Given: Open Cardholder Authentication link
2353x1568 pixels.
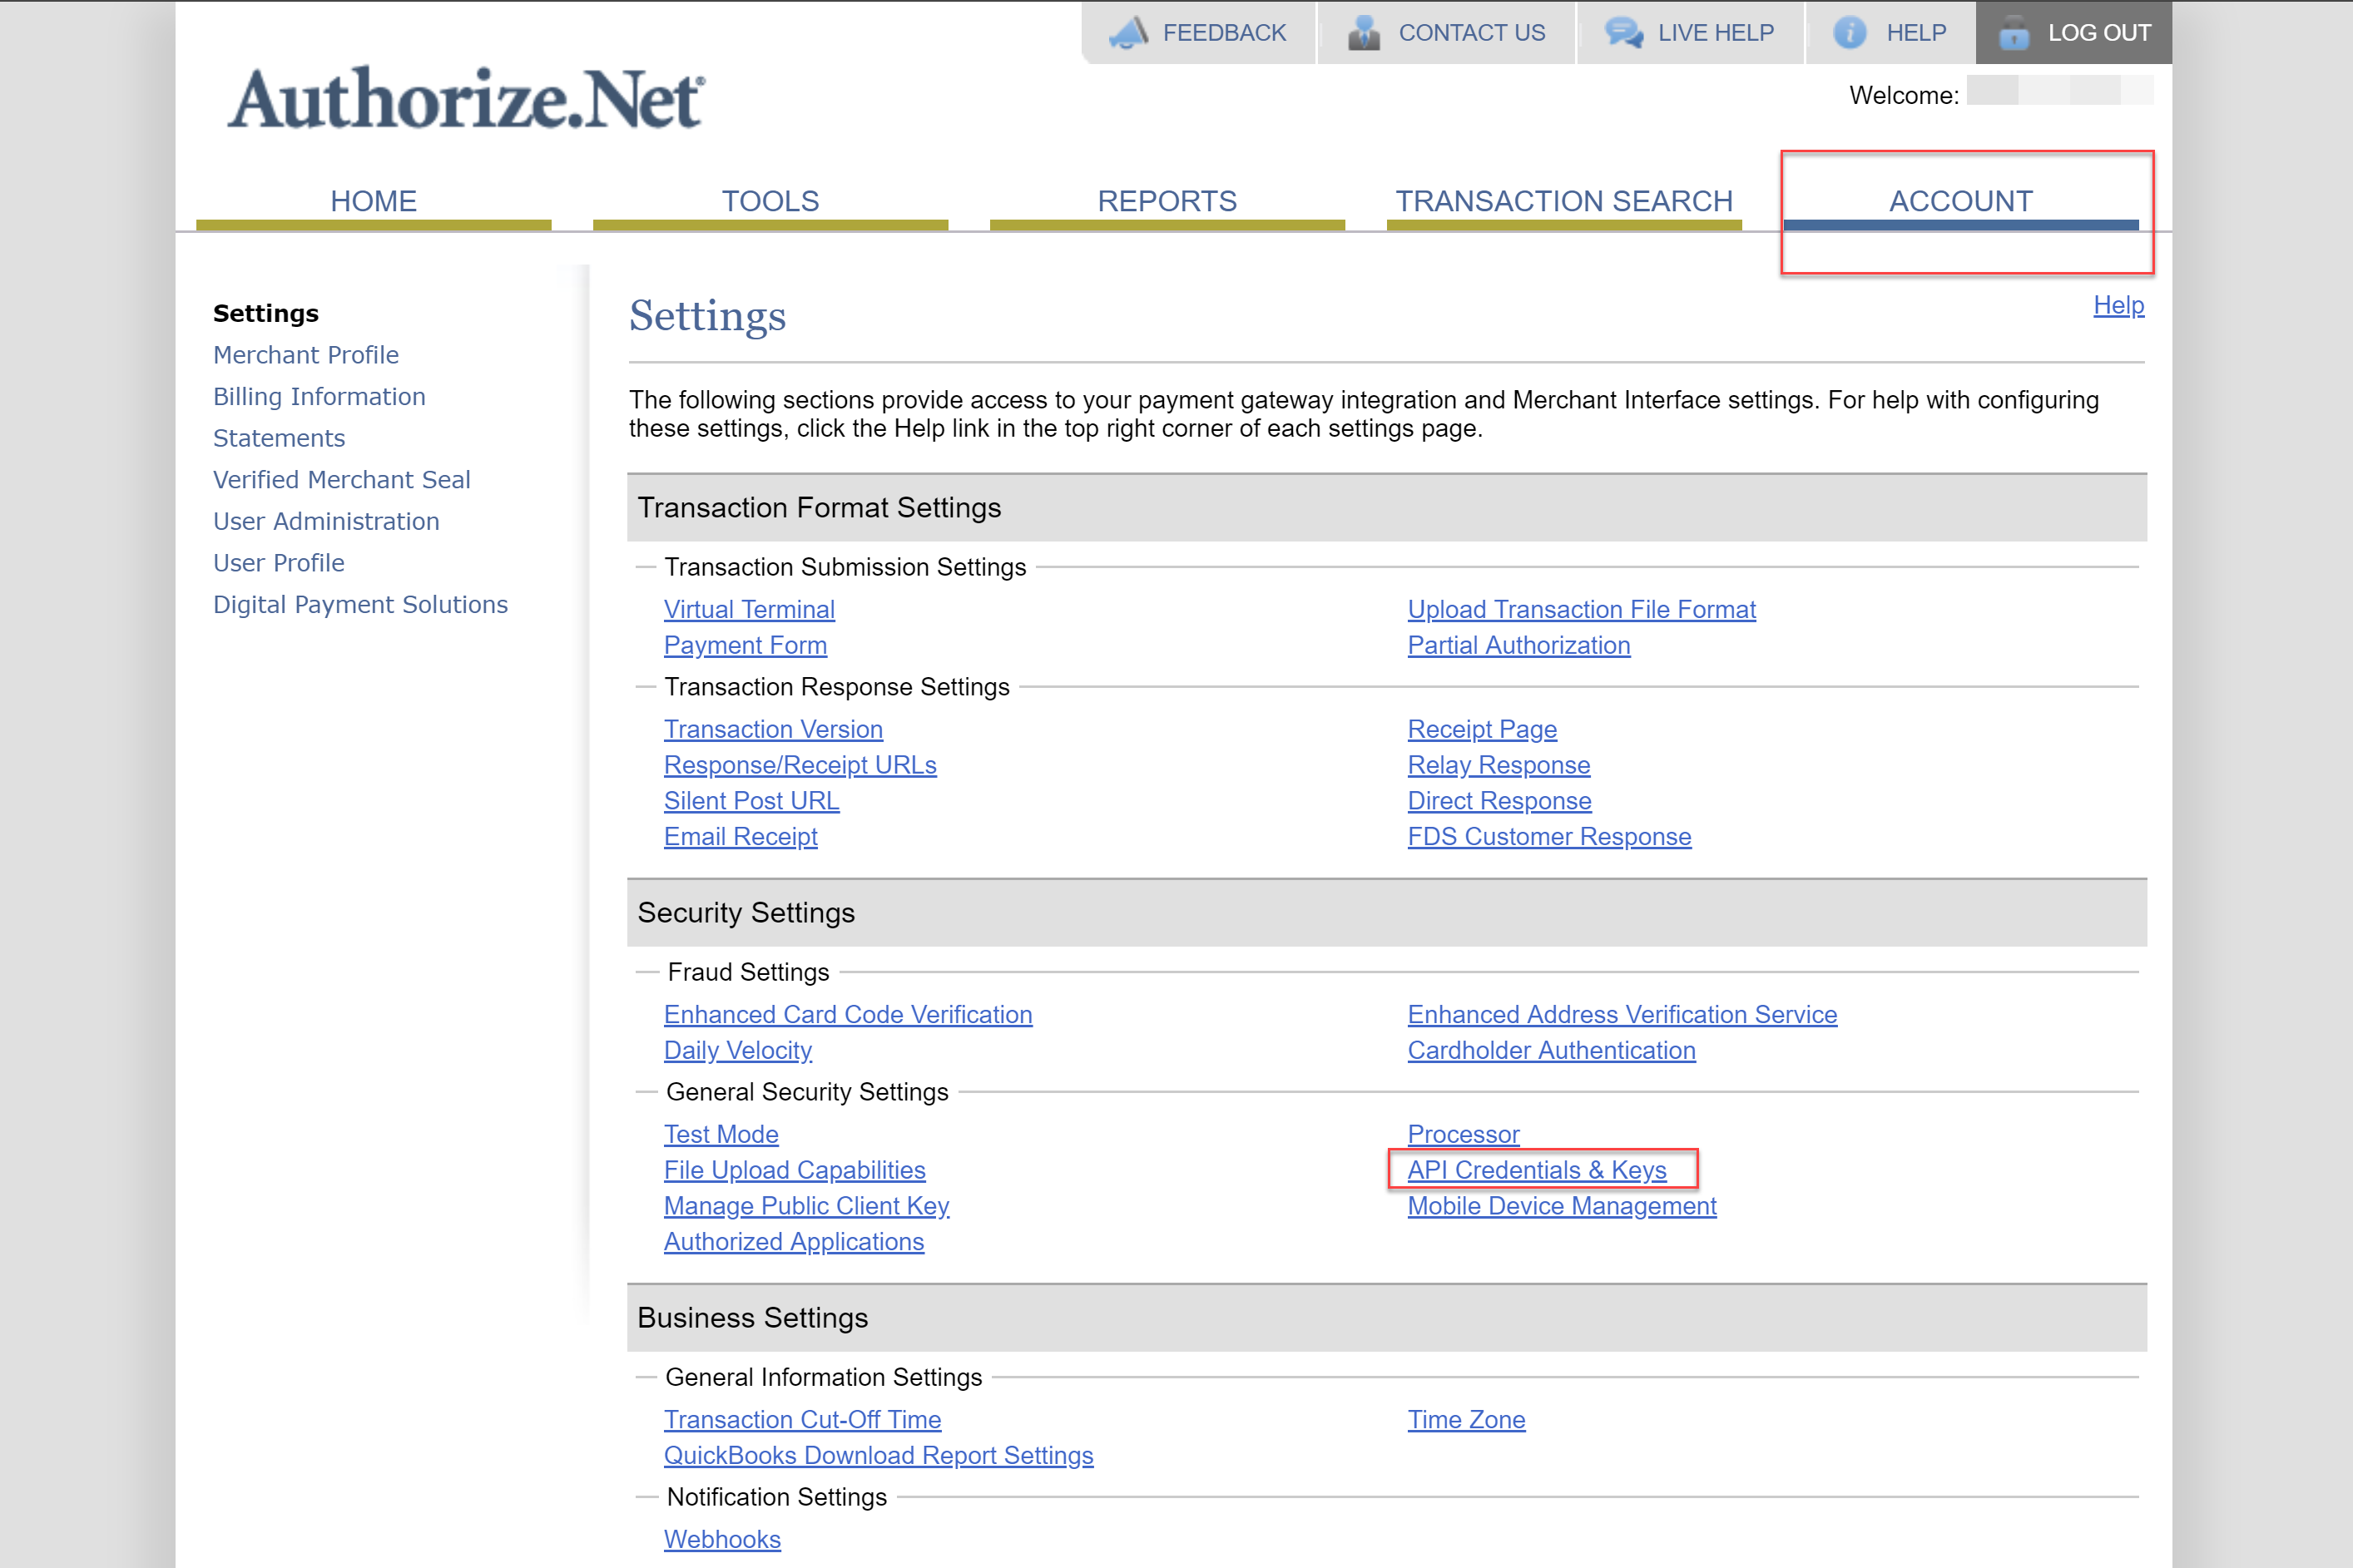Looking at the screenshot, I should tap(1551, 1050).
